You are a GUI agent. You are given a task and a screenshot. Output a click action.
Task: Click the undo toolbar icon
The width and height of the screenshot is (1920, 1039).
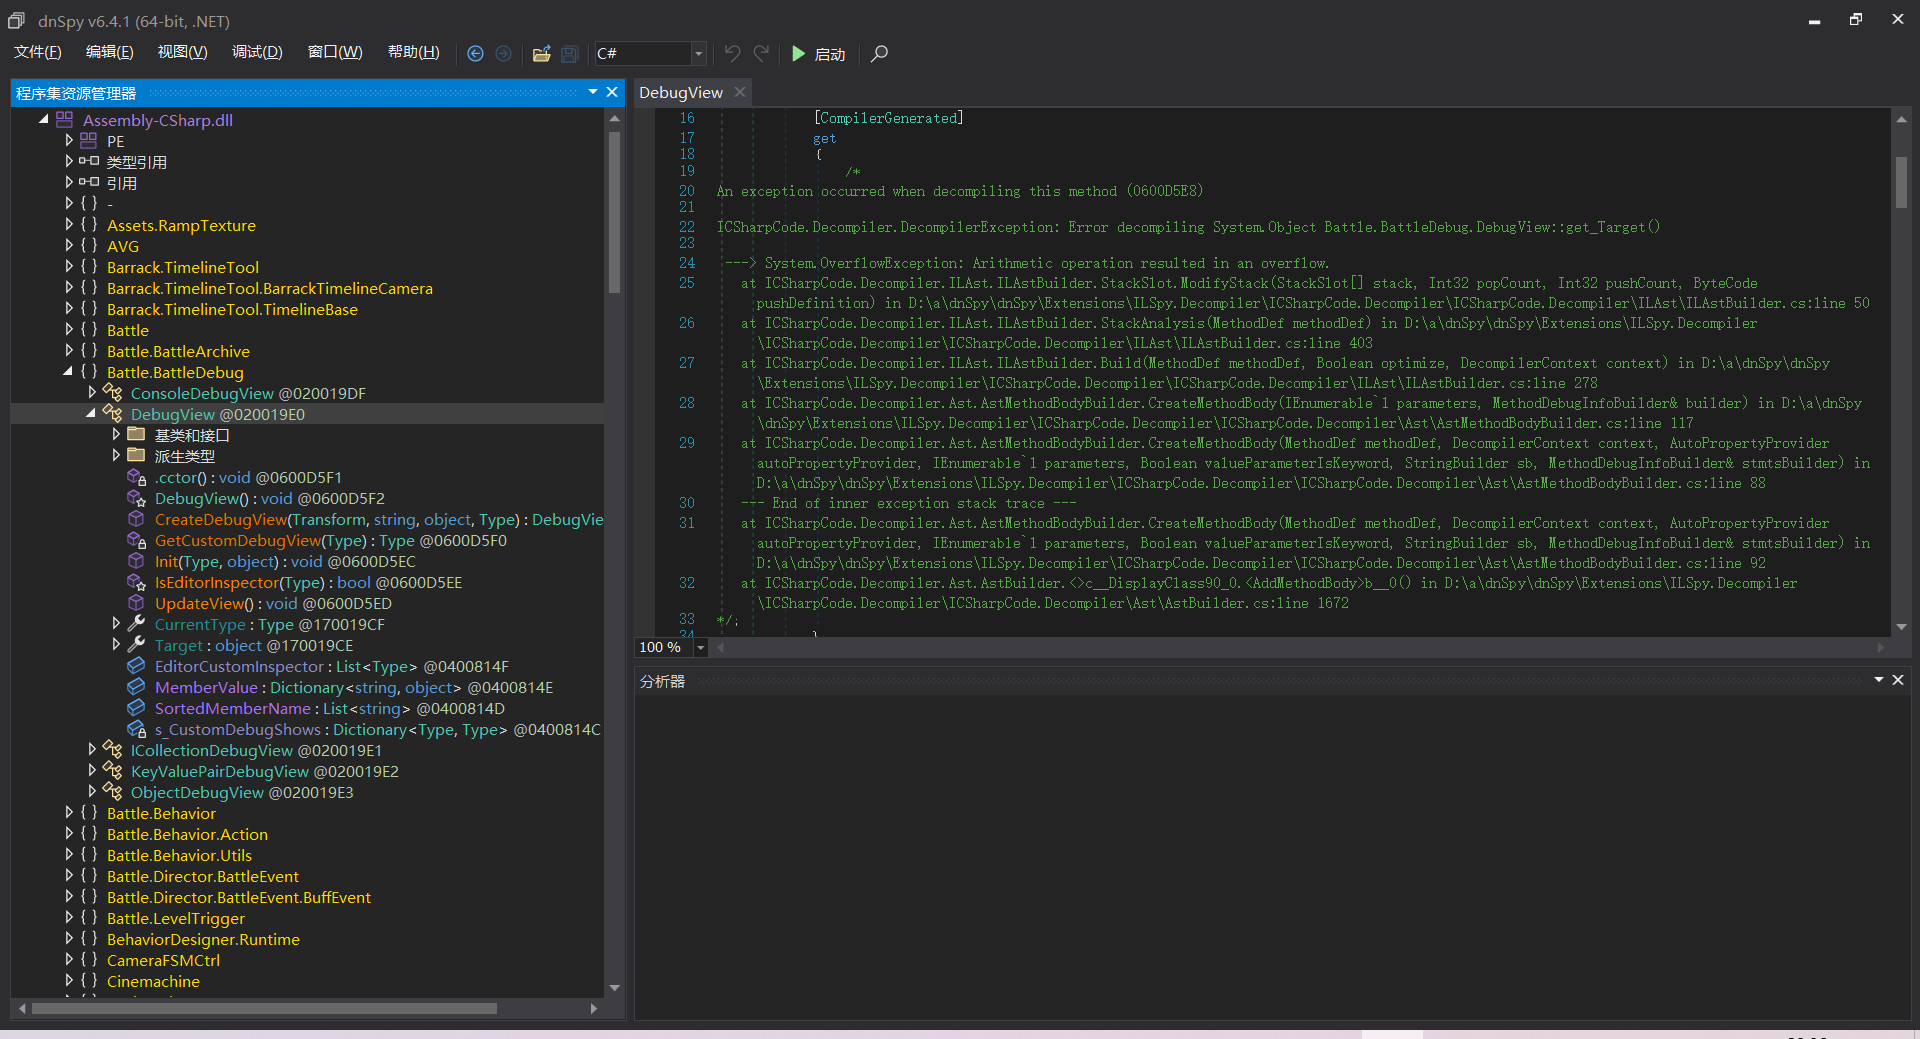tap(733, 54)
